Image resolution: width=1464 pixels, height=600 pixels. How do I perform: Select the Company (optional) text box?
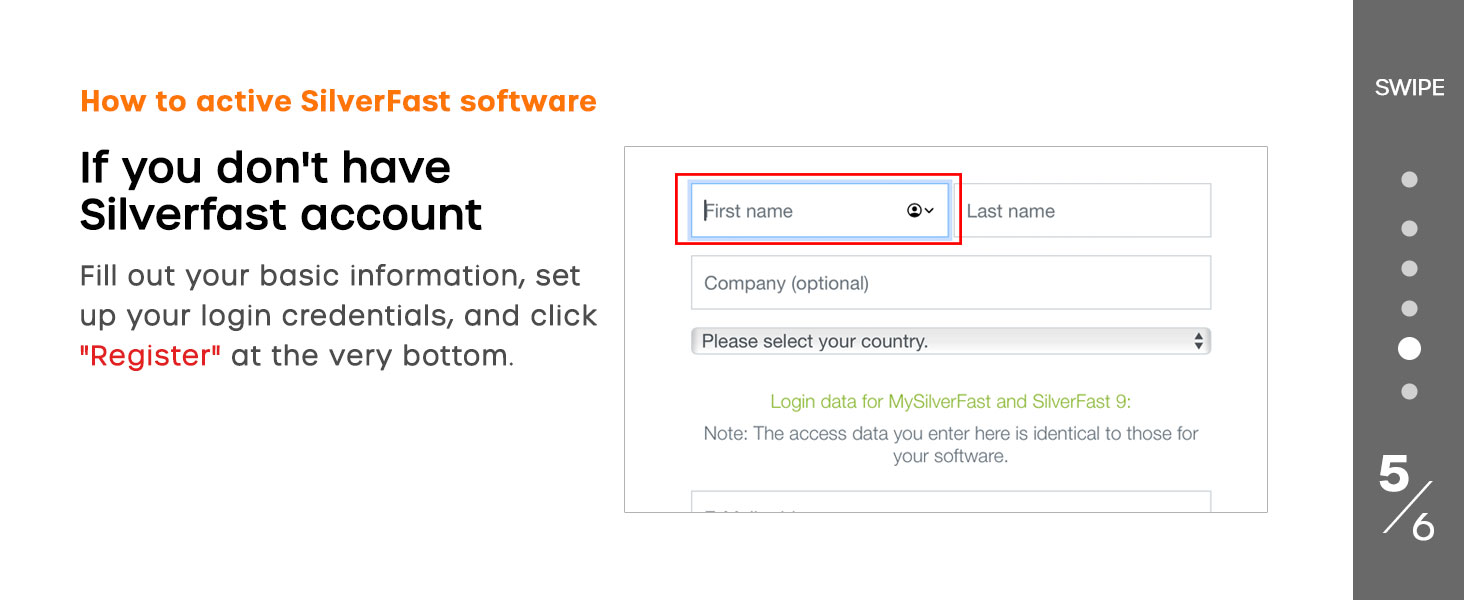(x=950, y=283)
